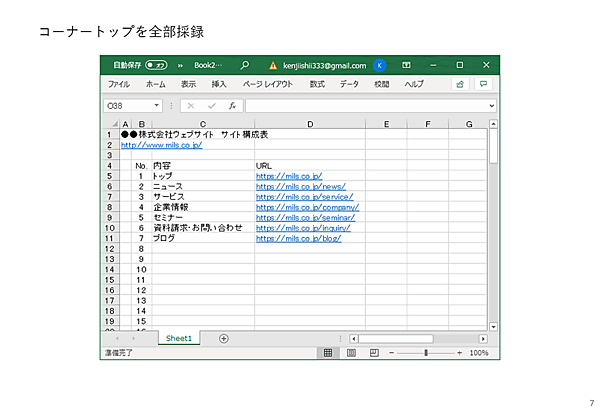This screenshot has width=600, height=415.
Task: Select the Sheet1 tab
Action: [x=179, y=338]
